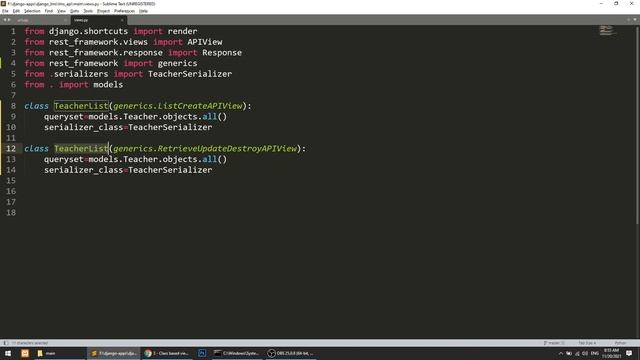Open the Photoshop taskbar icon
The image size is (640, 360).
tap(202, 353)
